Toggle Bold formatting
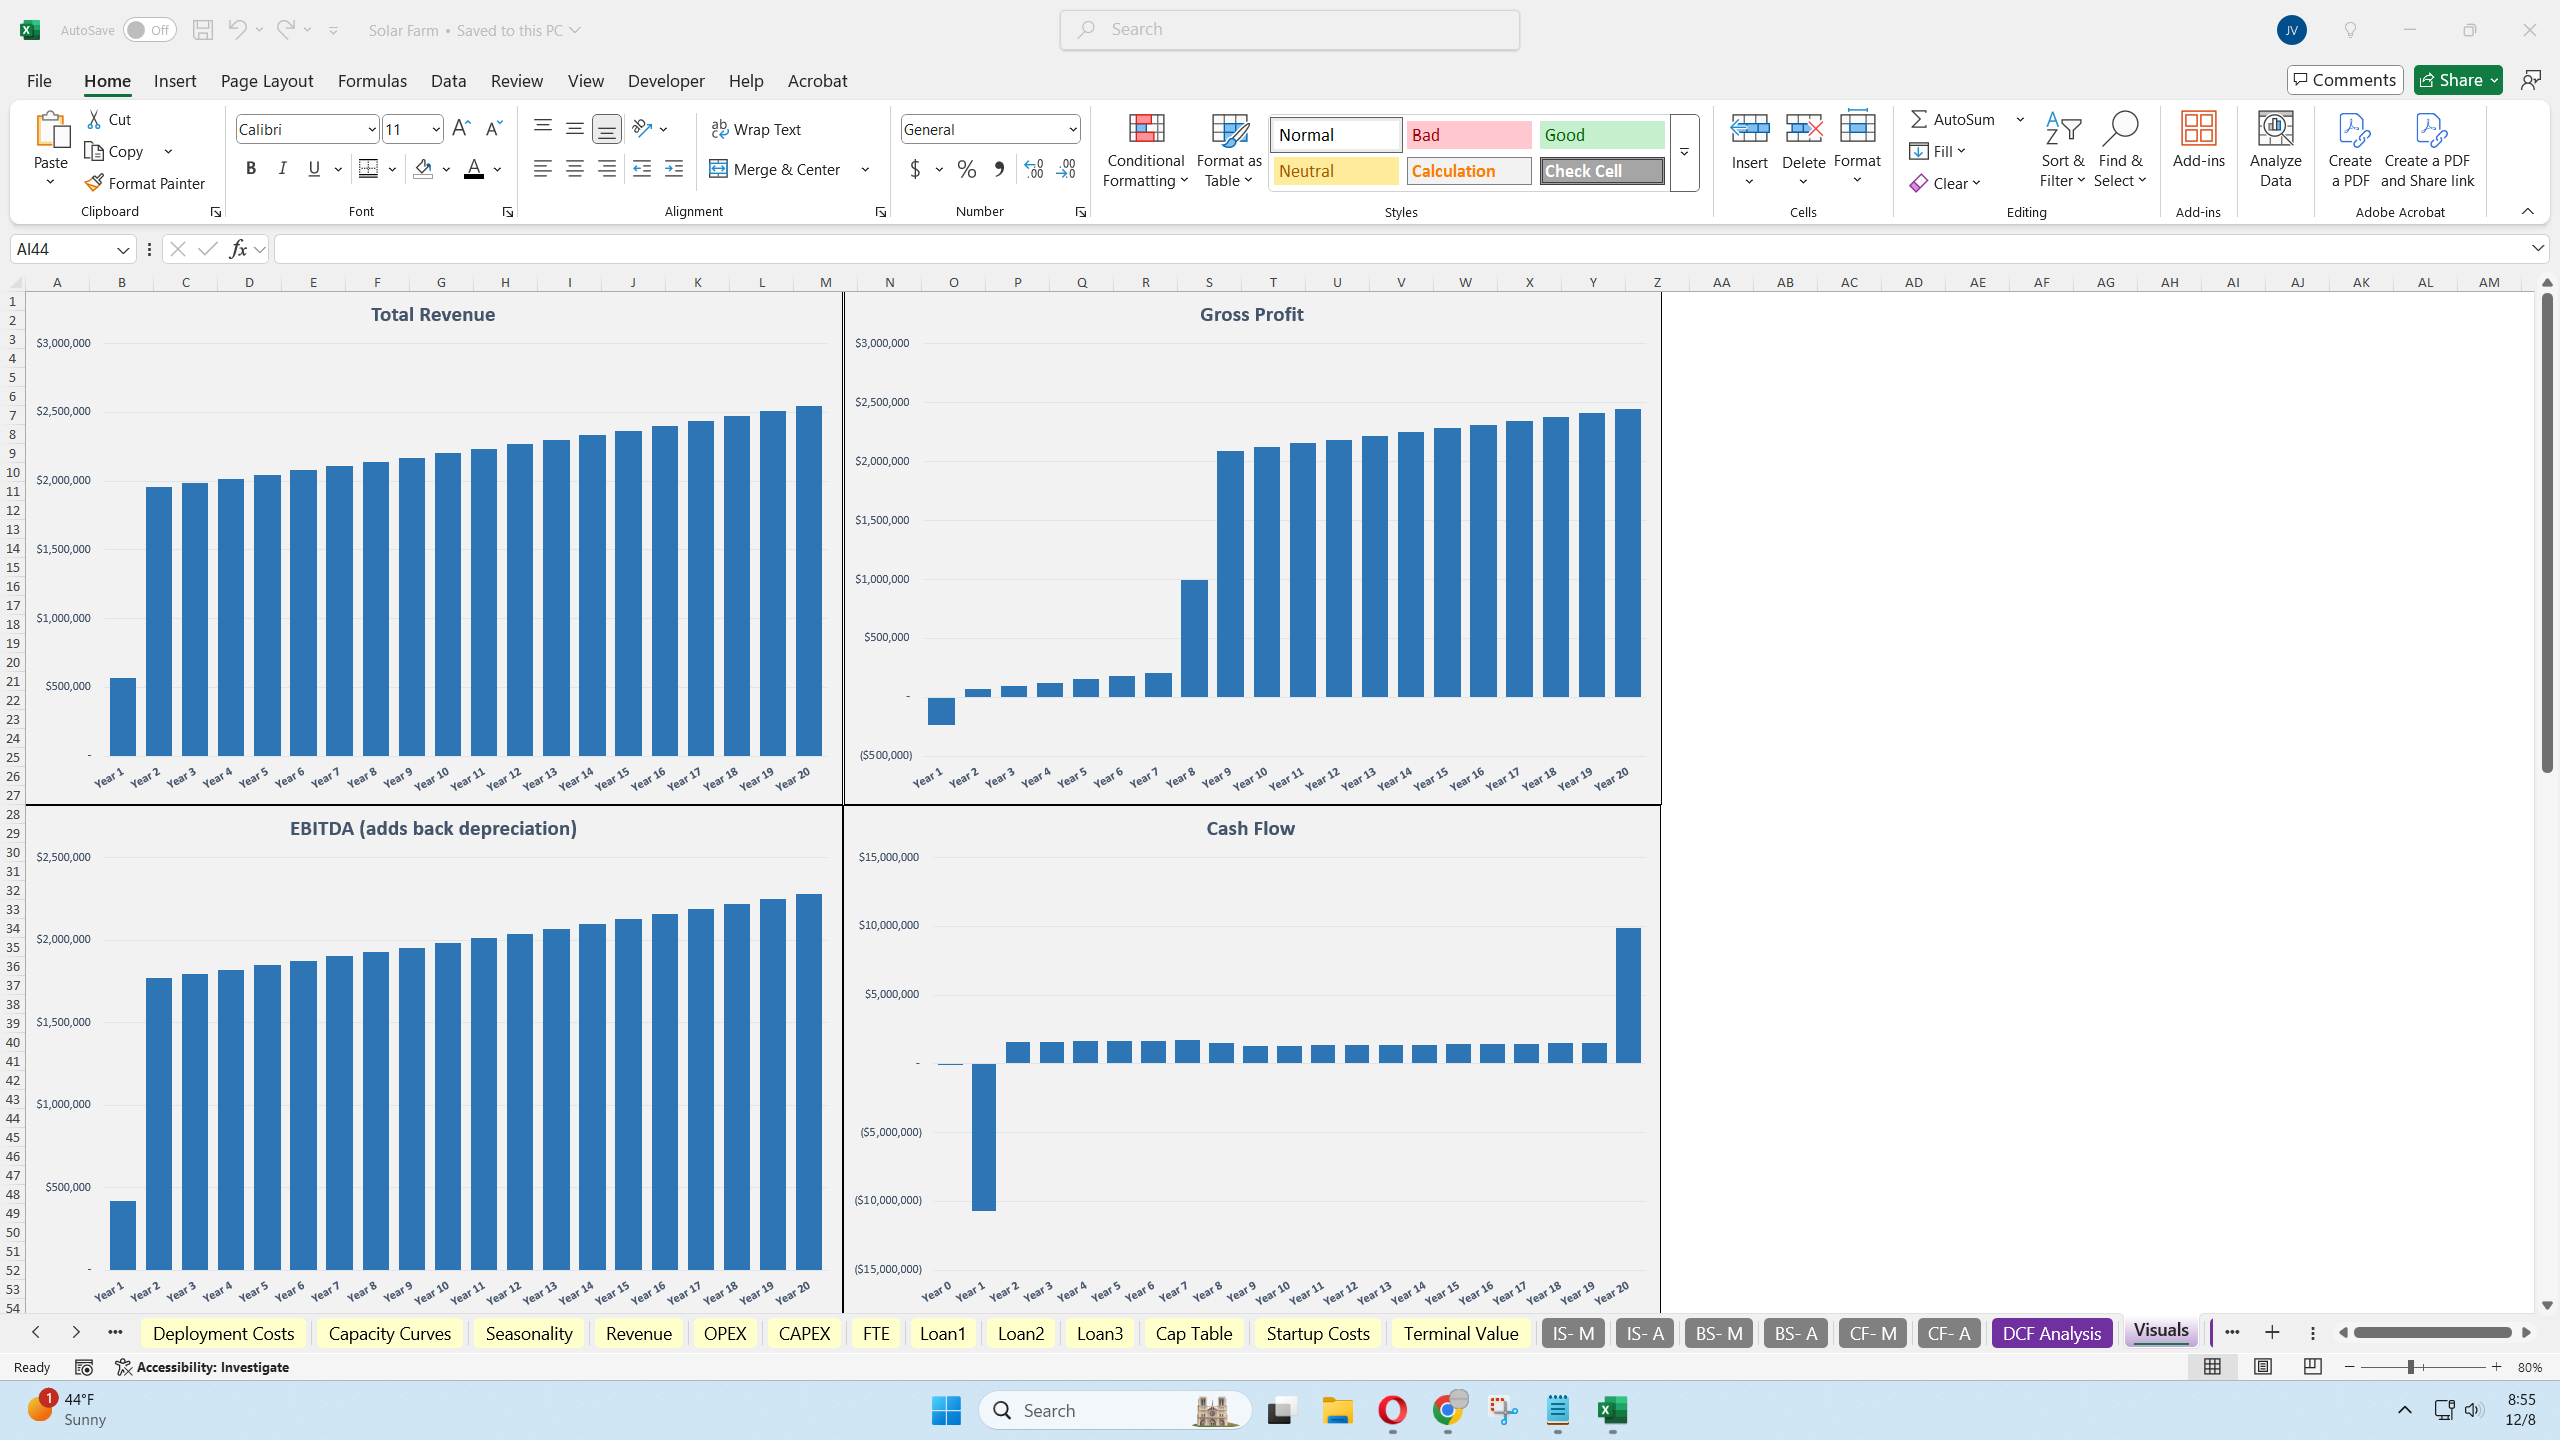The width and height of the screenshot is (2560, 1440). [x=251, y=169]
